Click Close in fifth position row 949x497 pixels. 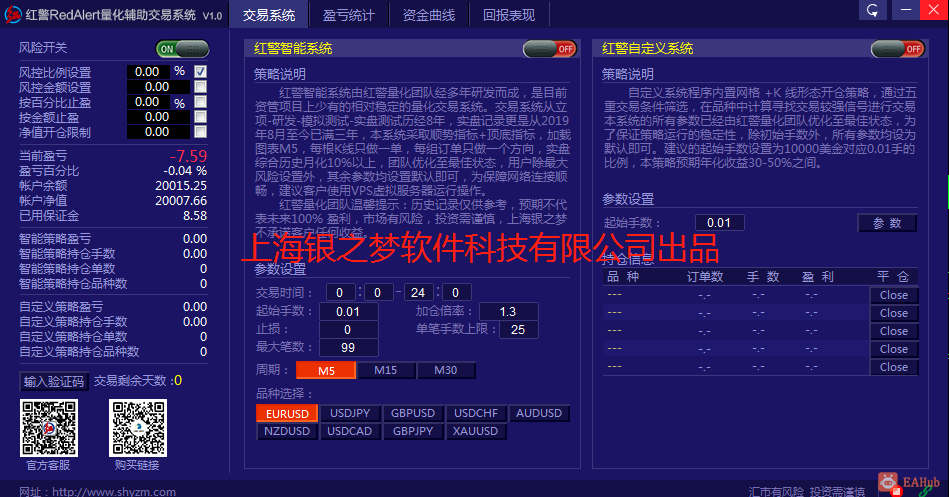[894, 367]
